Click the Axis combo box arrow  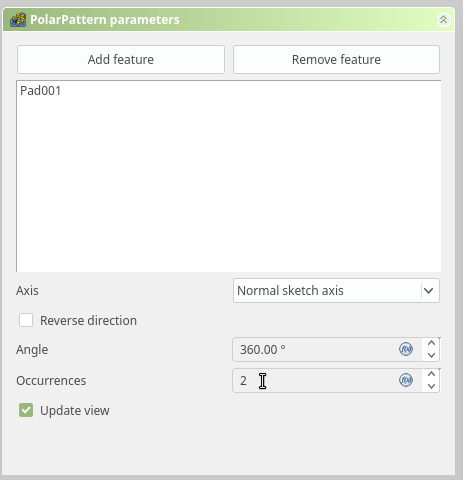(429, 291)
